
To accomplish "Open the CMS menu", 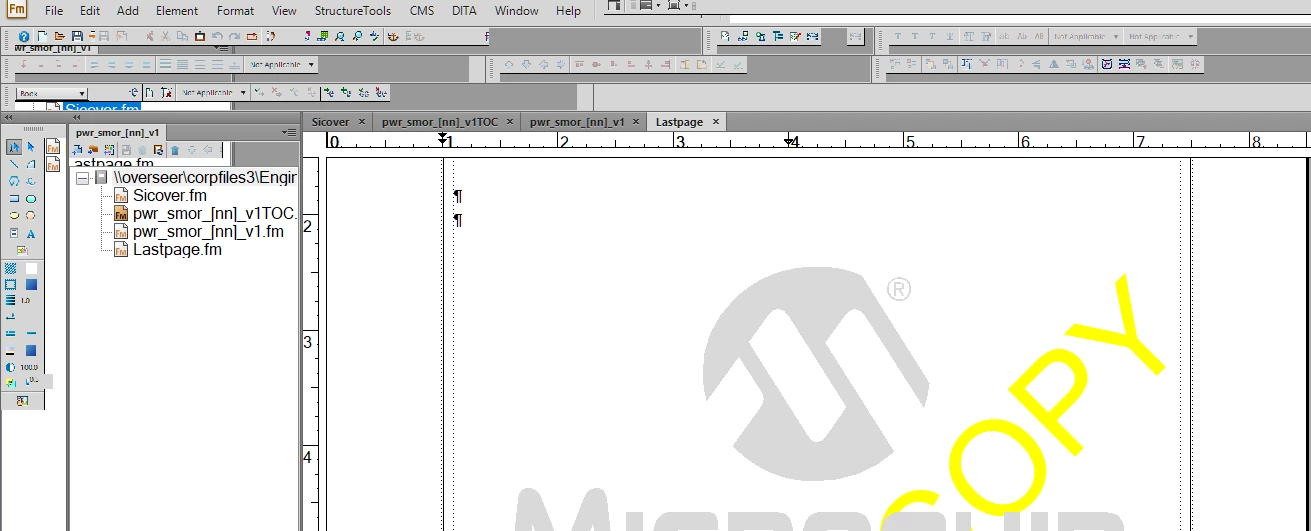I will 422,11.
